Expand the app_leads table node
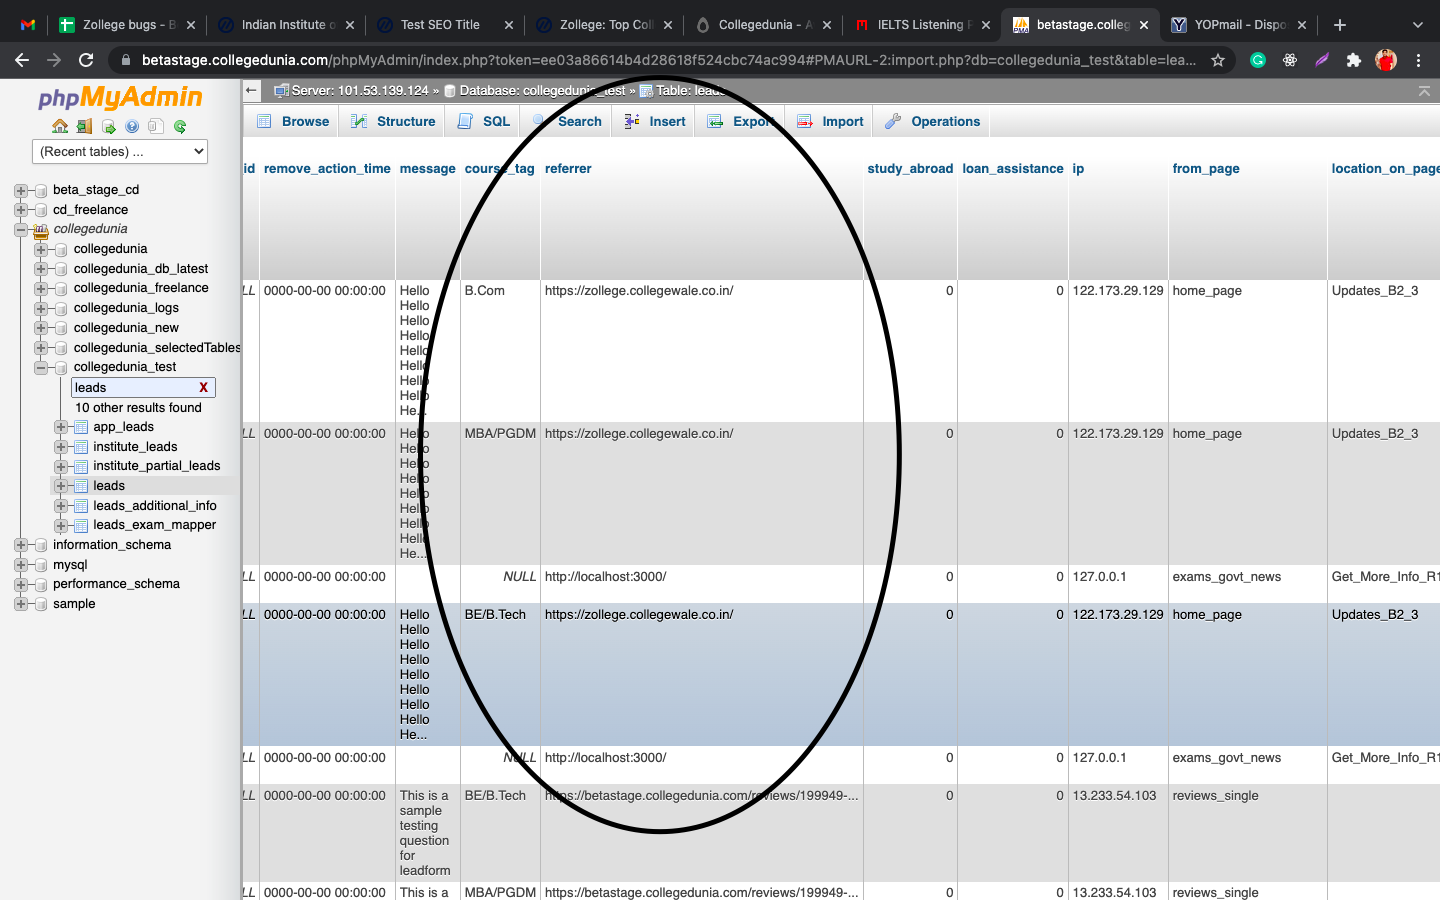The width and height of the screenshot is (1440, 900). click(61, 427)
